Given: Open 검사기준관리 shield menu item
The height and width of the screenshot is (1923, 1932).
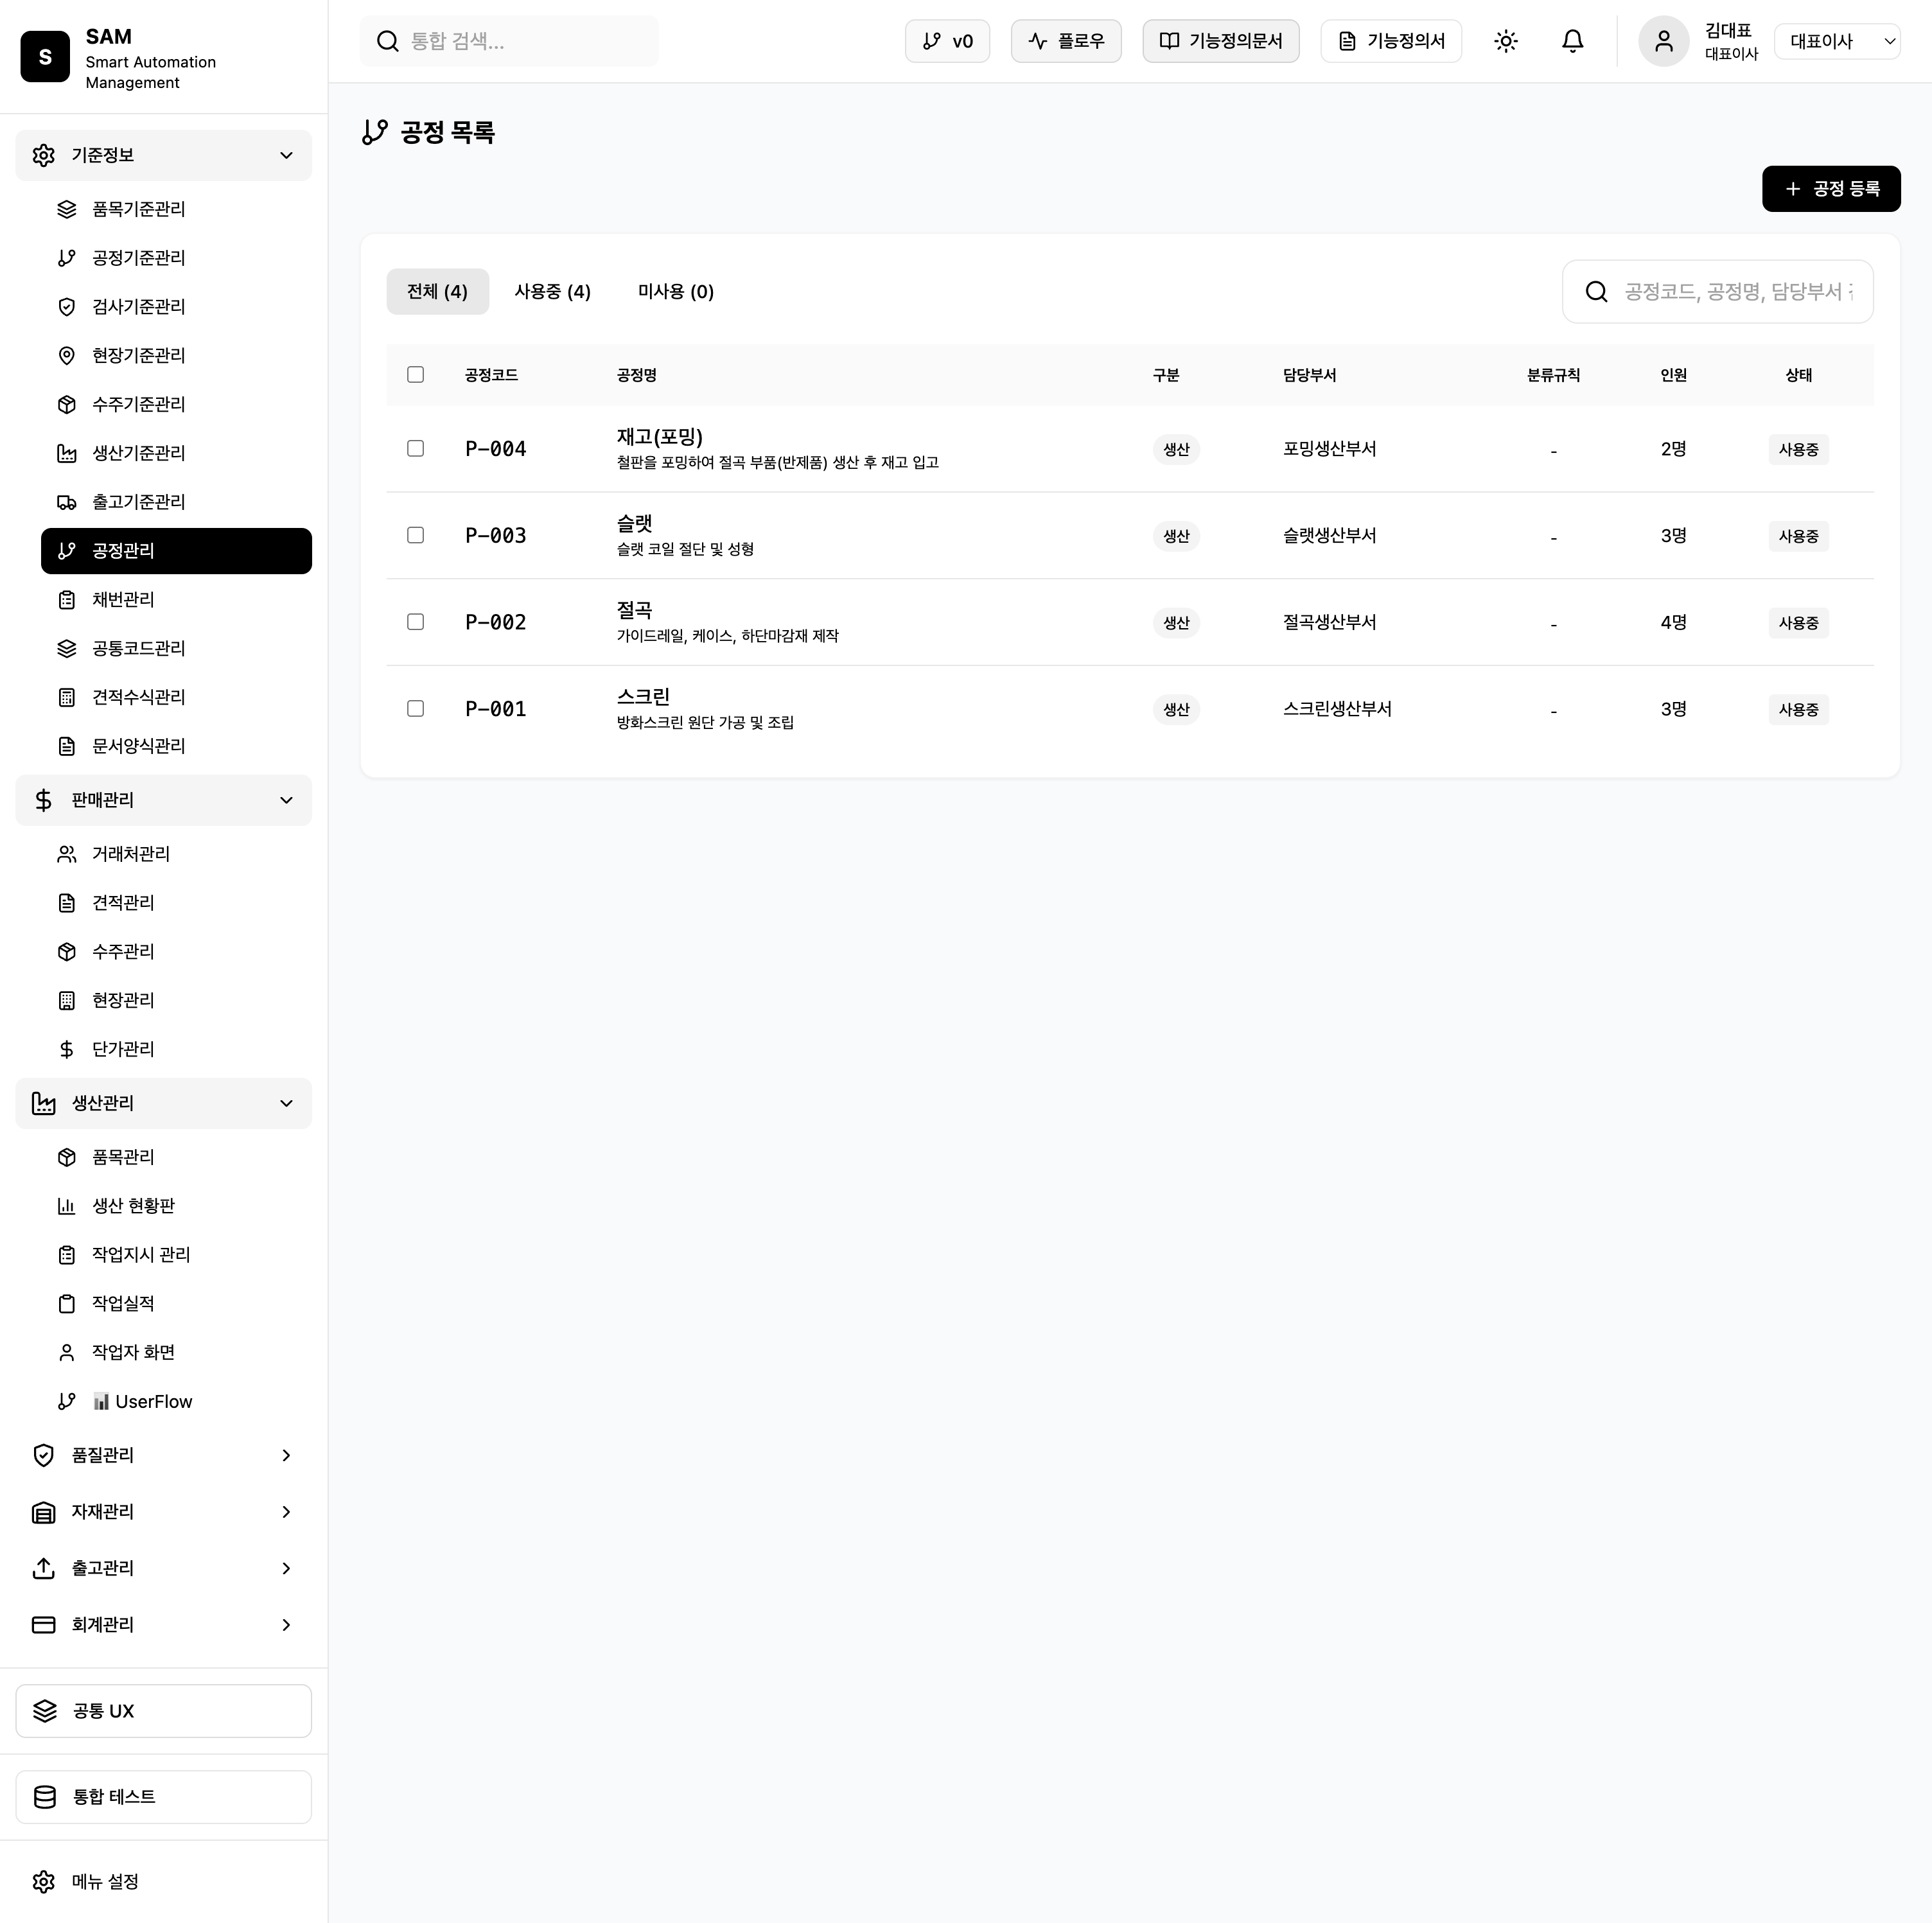Looking at the screenshot, I should click(138, 307).
